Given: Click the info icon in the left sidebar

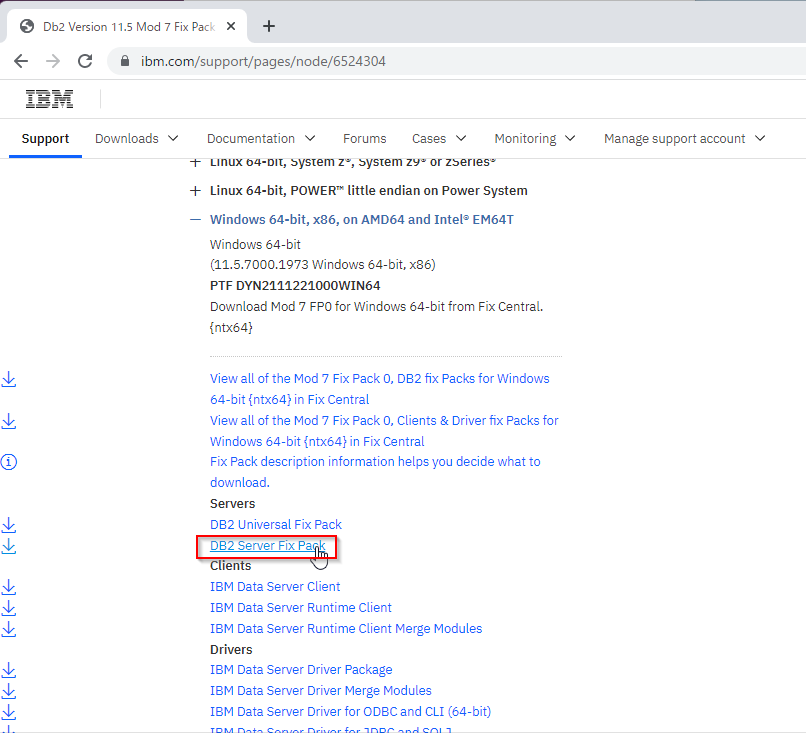Looking at the screenshot, I should coord(9,462).
